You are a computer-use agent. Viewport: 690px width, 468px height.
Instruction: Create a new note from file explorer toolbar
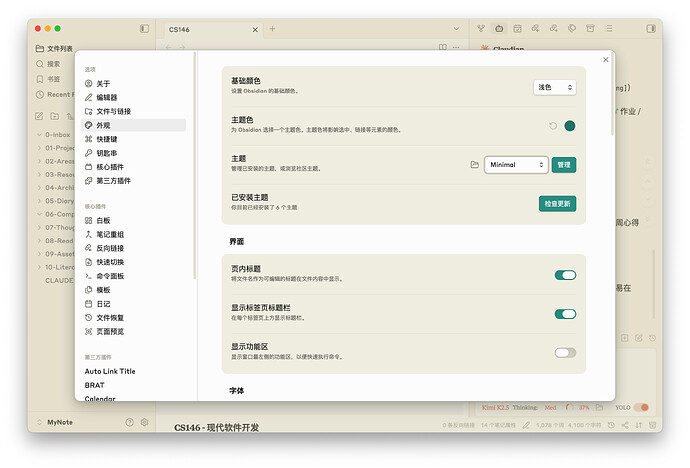click(x=39, y=116)
